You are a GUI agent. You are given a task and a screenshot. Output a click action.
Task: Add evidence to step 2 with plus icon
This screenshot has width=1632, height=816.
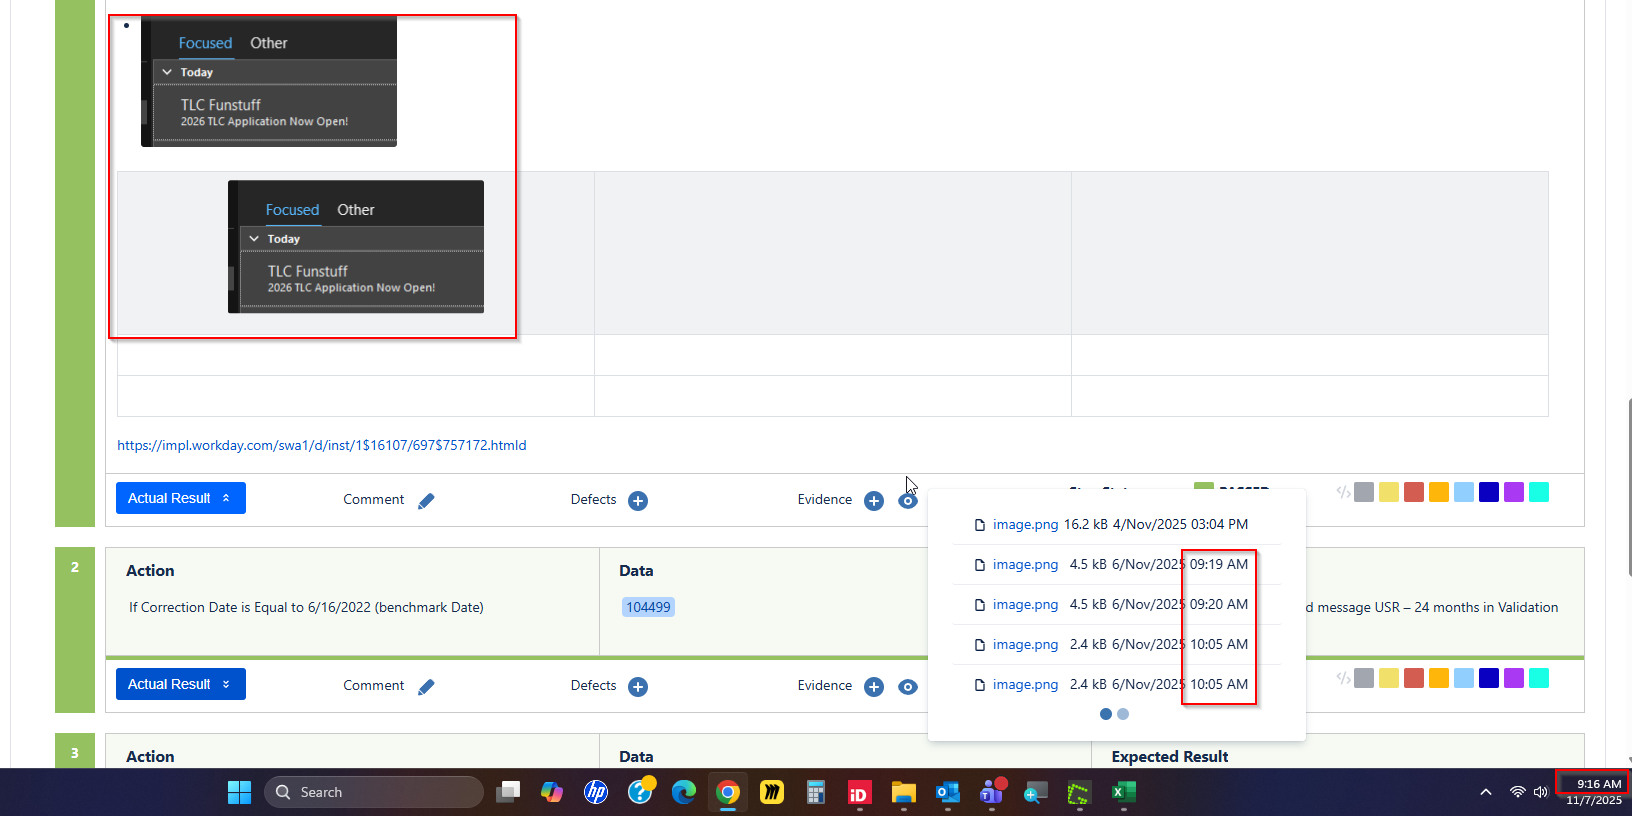click(873, 687)
